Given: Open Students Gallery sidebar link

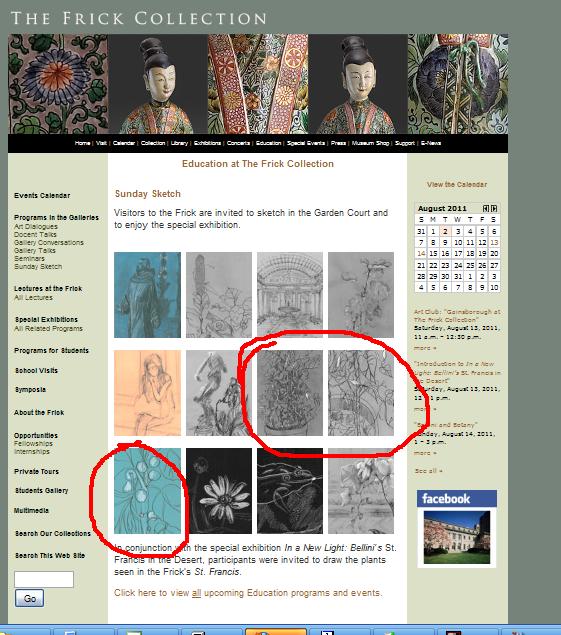Looking at the screenshot, I should click(42, 490).
